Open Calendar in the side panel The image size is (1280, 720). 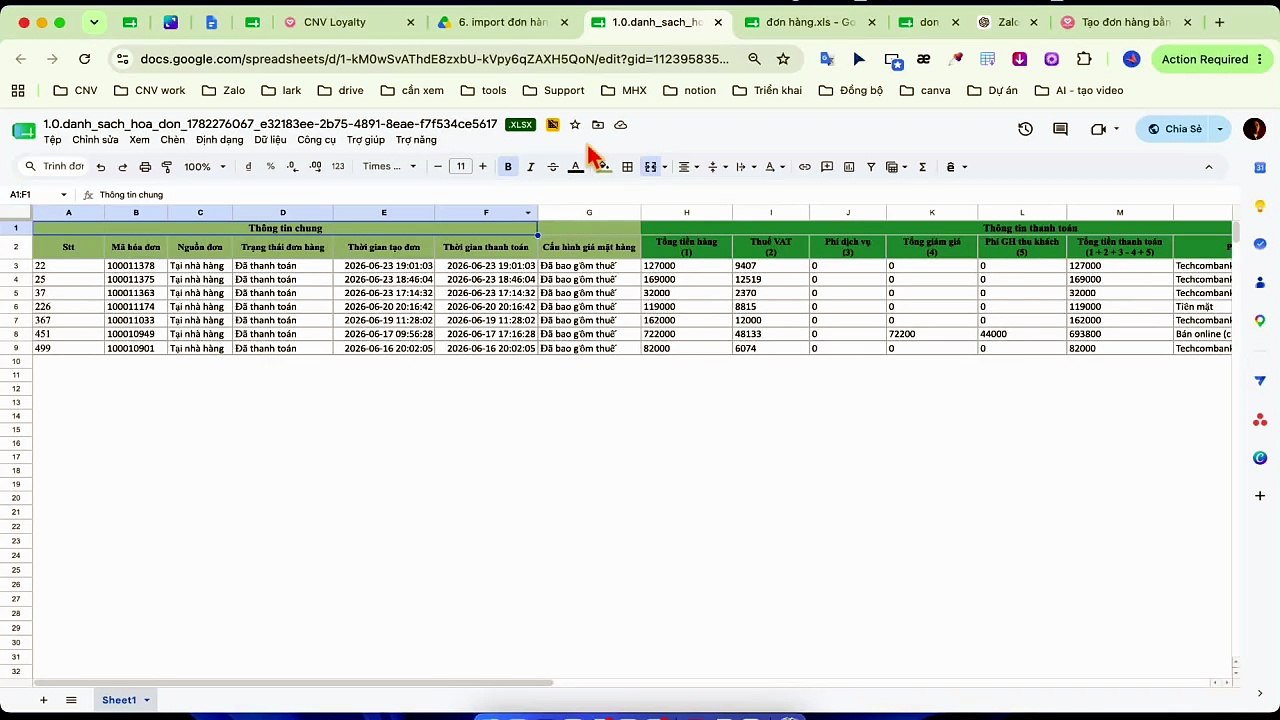(1260, 167)
